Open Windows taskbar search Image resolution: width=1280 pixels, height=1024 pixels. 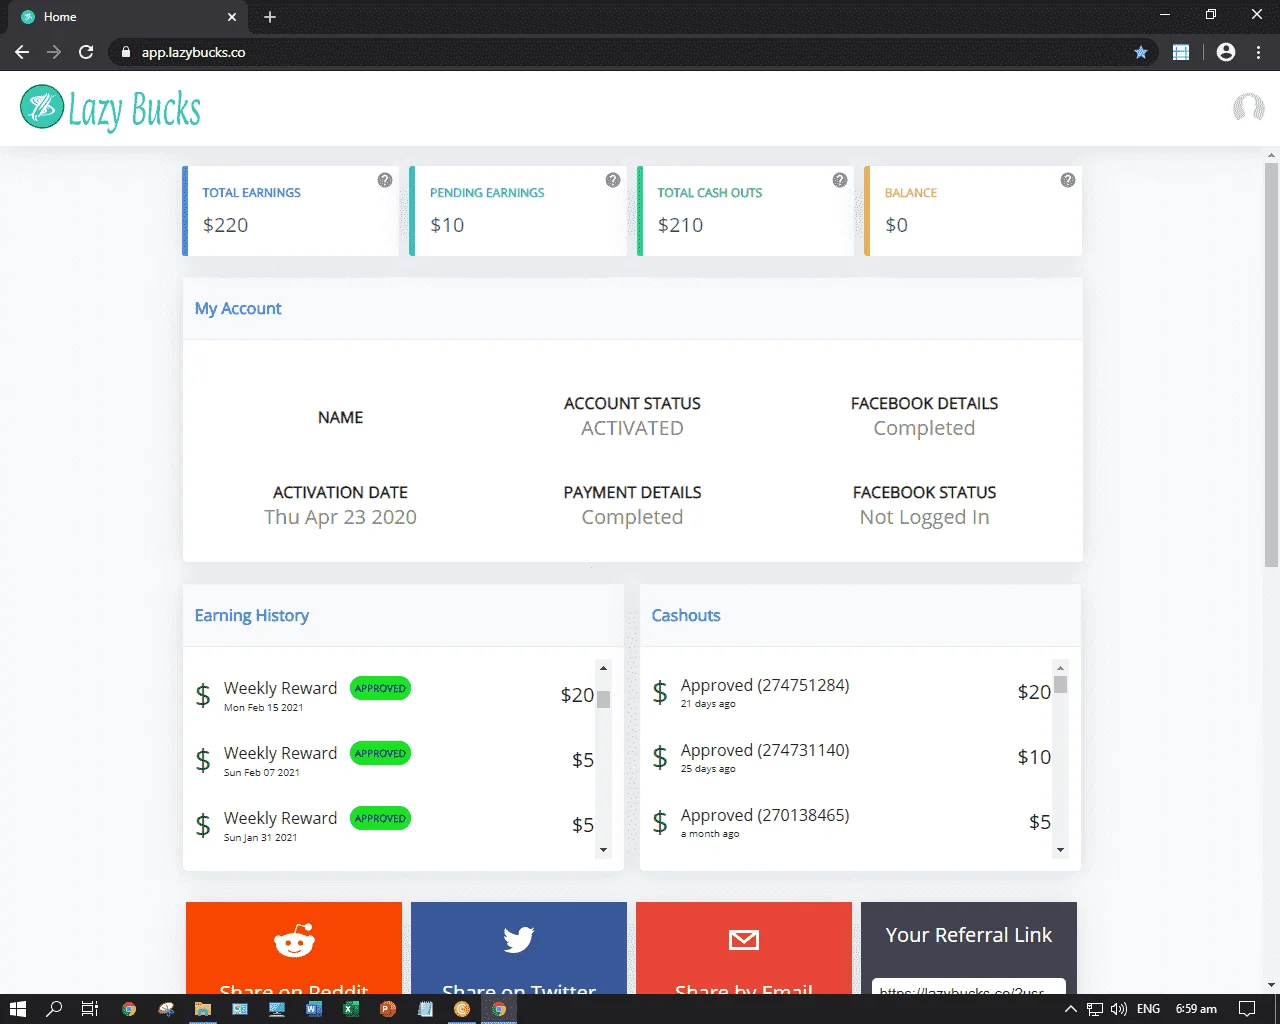tap(54, 1009)
